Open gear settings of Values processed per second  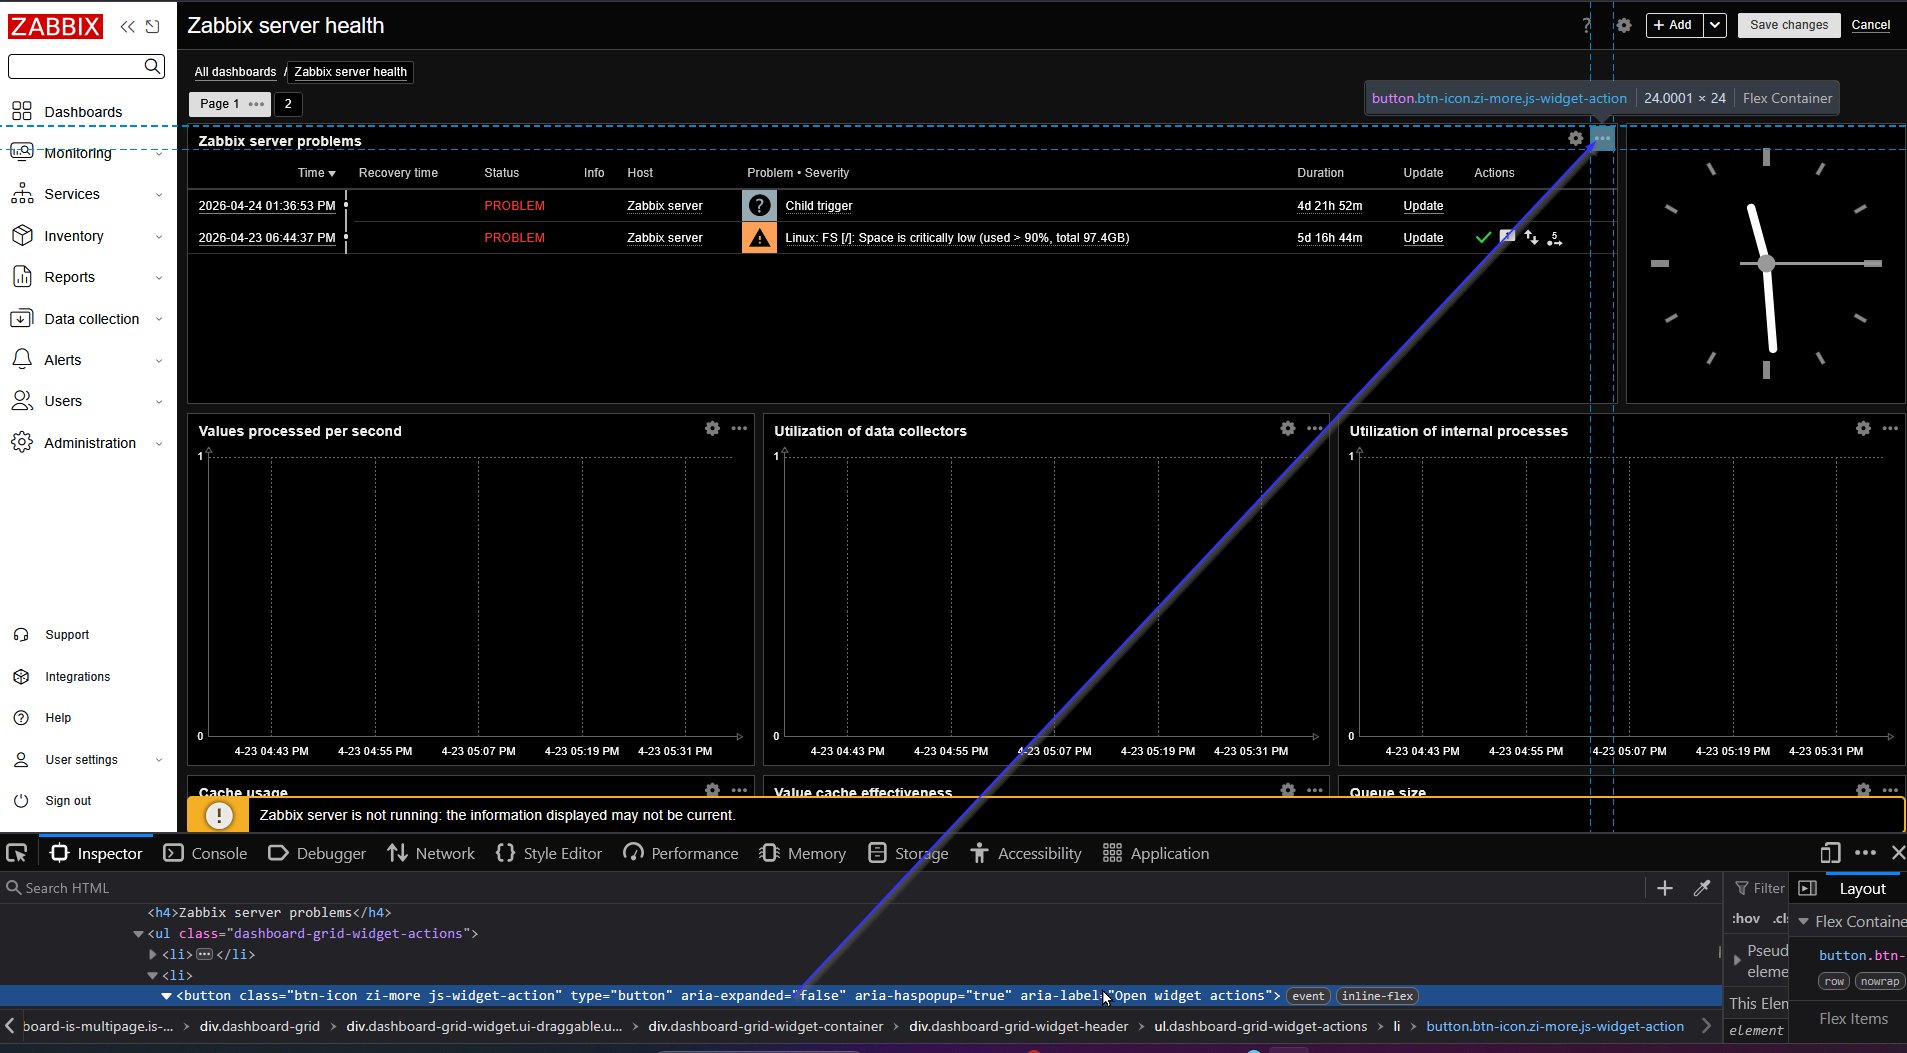(712, 428)
